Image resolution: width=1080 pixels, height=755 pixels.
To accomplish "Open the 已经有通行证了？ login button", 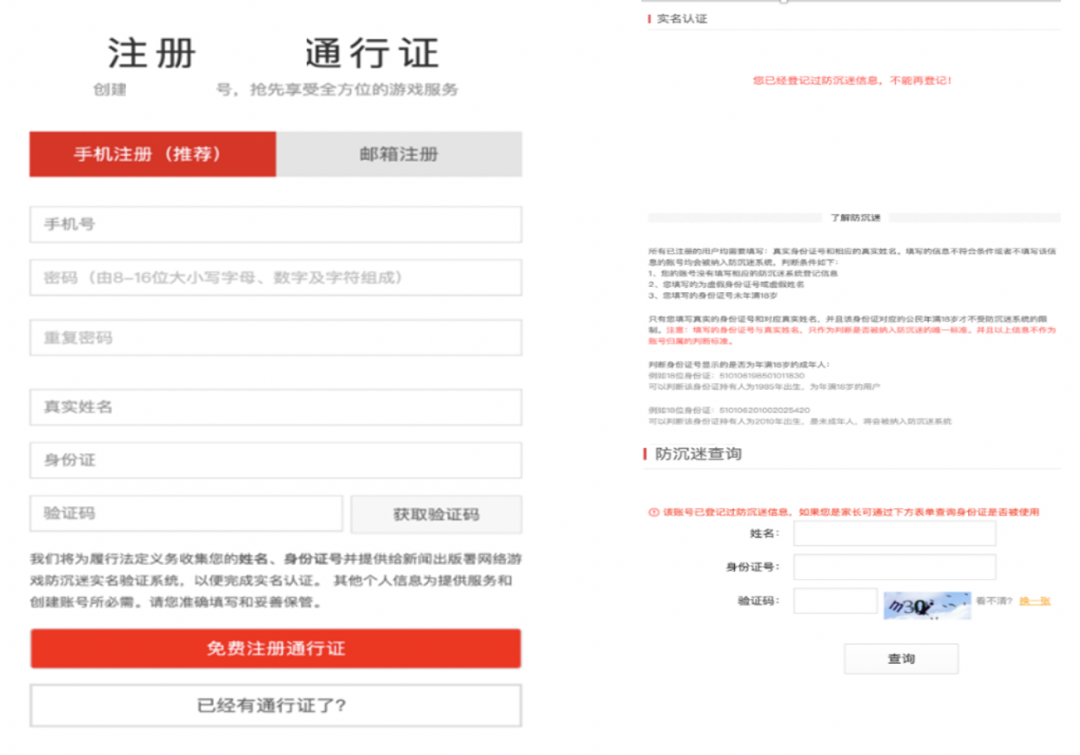I will click(275, 705).
